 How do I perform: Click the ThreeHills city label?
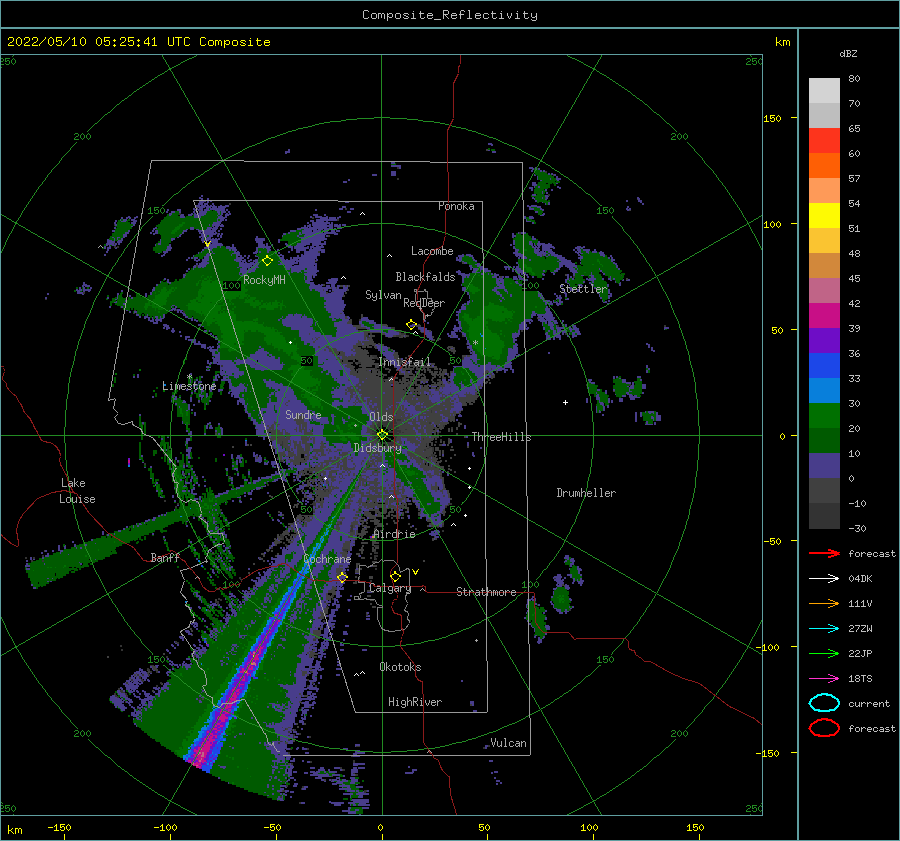pos(502,437)
